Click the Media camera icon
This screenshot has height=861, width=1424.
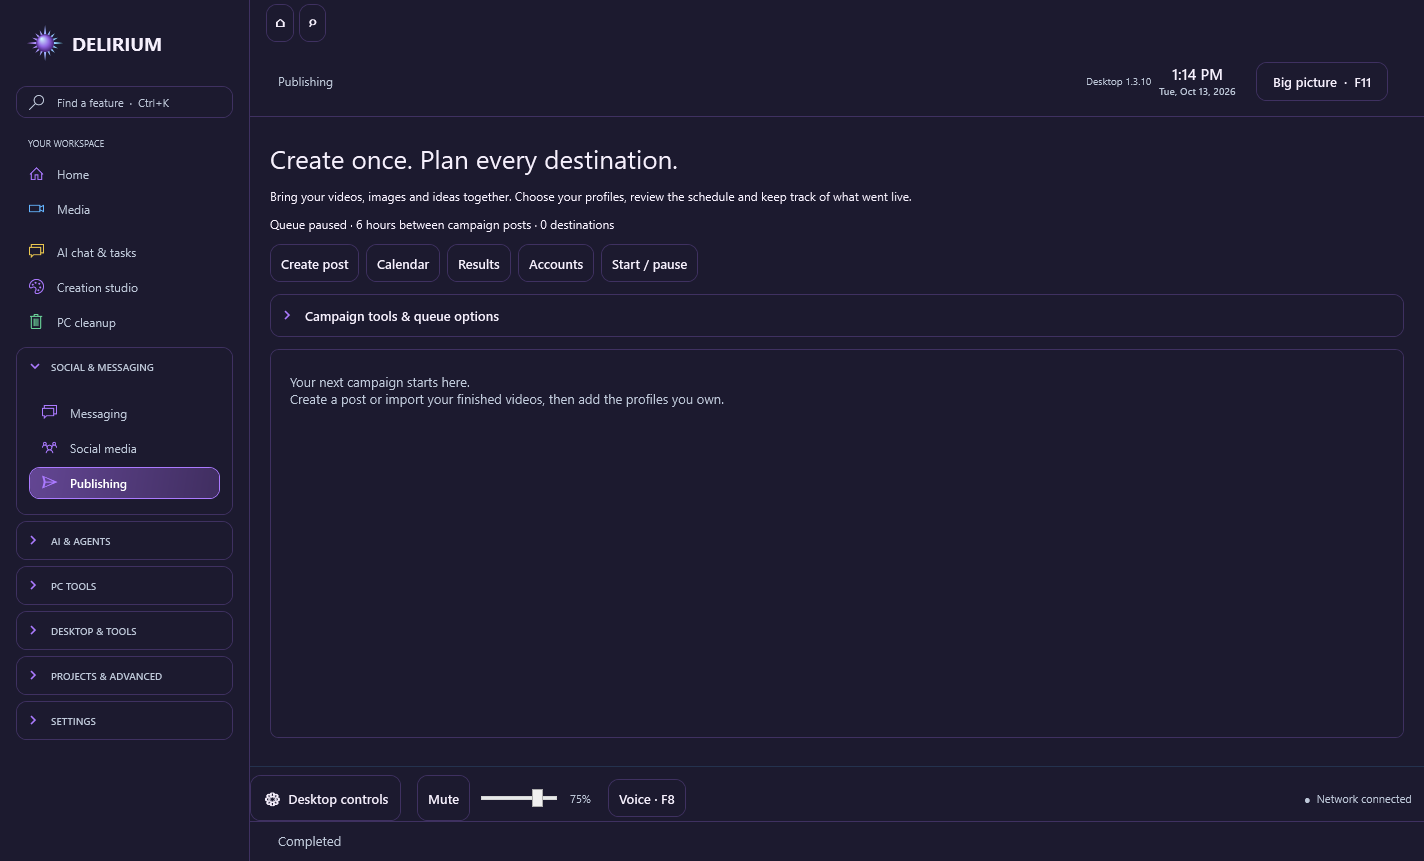coord(37,209)
